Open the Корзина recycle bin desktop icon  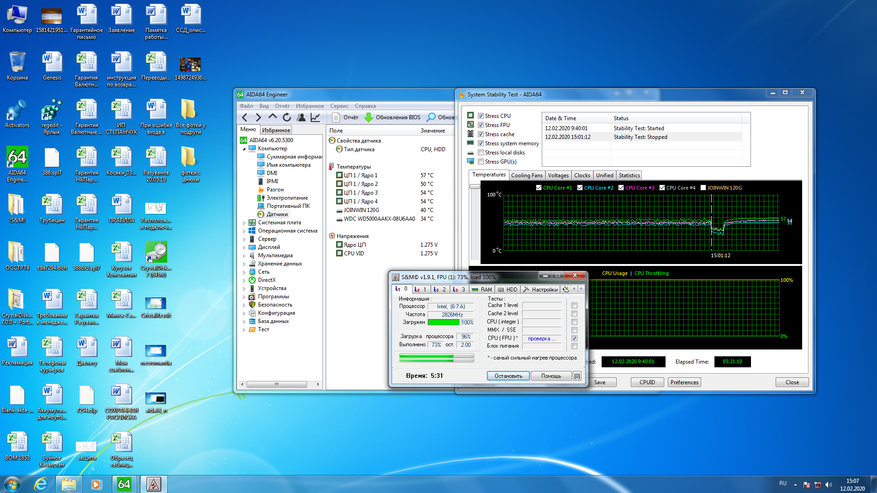click(18, 62)
